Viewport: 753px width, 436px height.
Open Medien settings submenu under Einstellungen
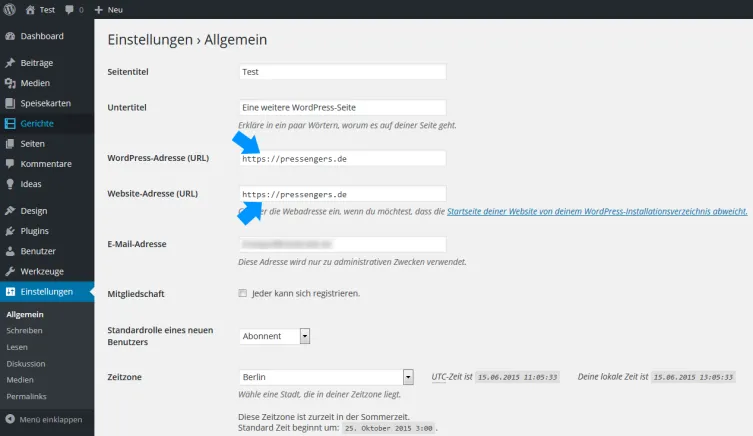tap(20, 380)
